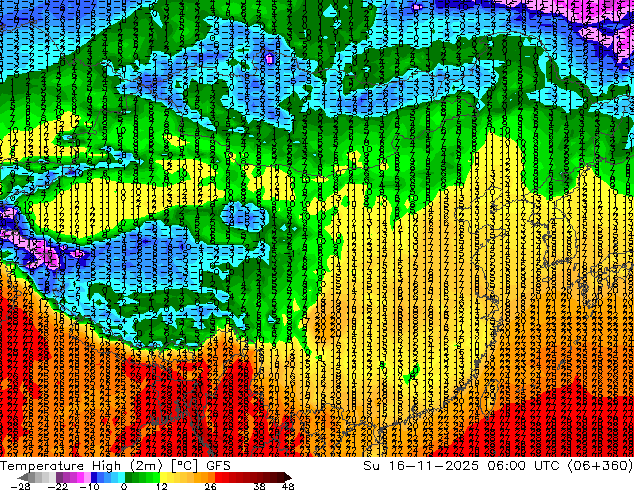Click the "26" legend label

click(210, 486)
